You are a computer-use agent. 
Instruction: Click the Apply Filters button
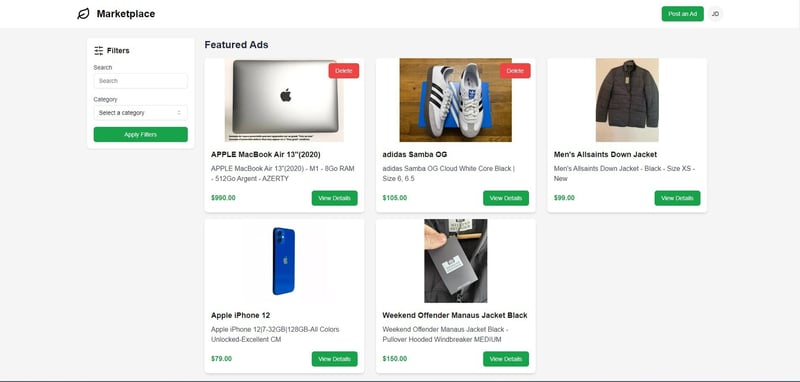point(140,135)
